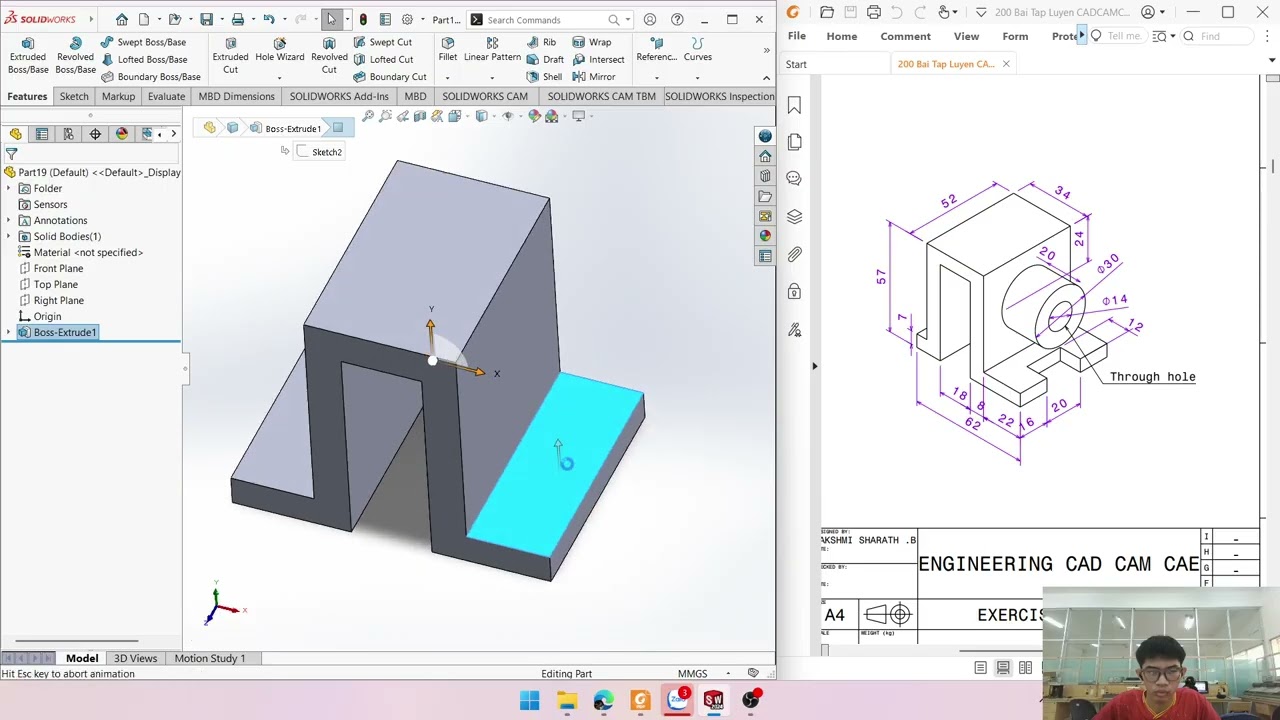Open the Motion Study 1 tab
The height and width of the screenshot is (720, 1280).
[x=209, y=658]
